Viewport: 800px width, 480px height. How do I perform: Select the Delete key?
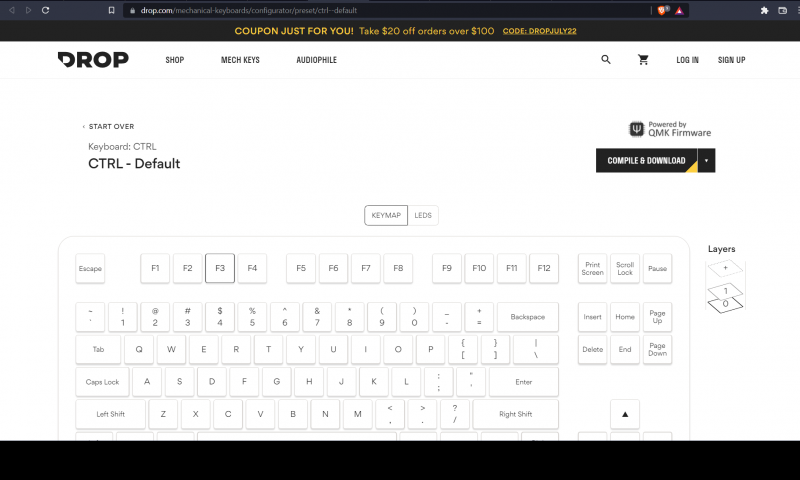pos(592,349)
